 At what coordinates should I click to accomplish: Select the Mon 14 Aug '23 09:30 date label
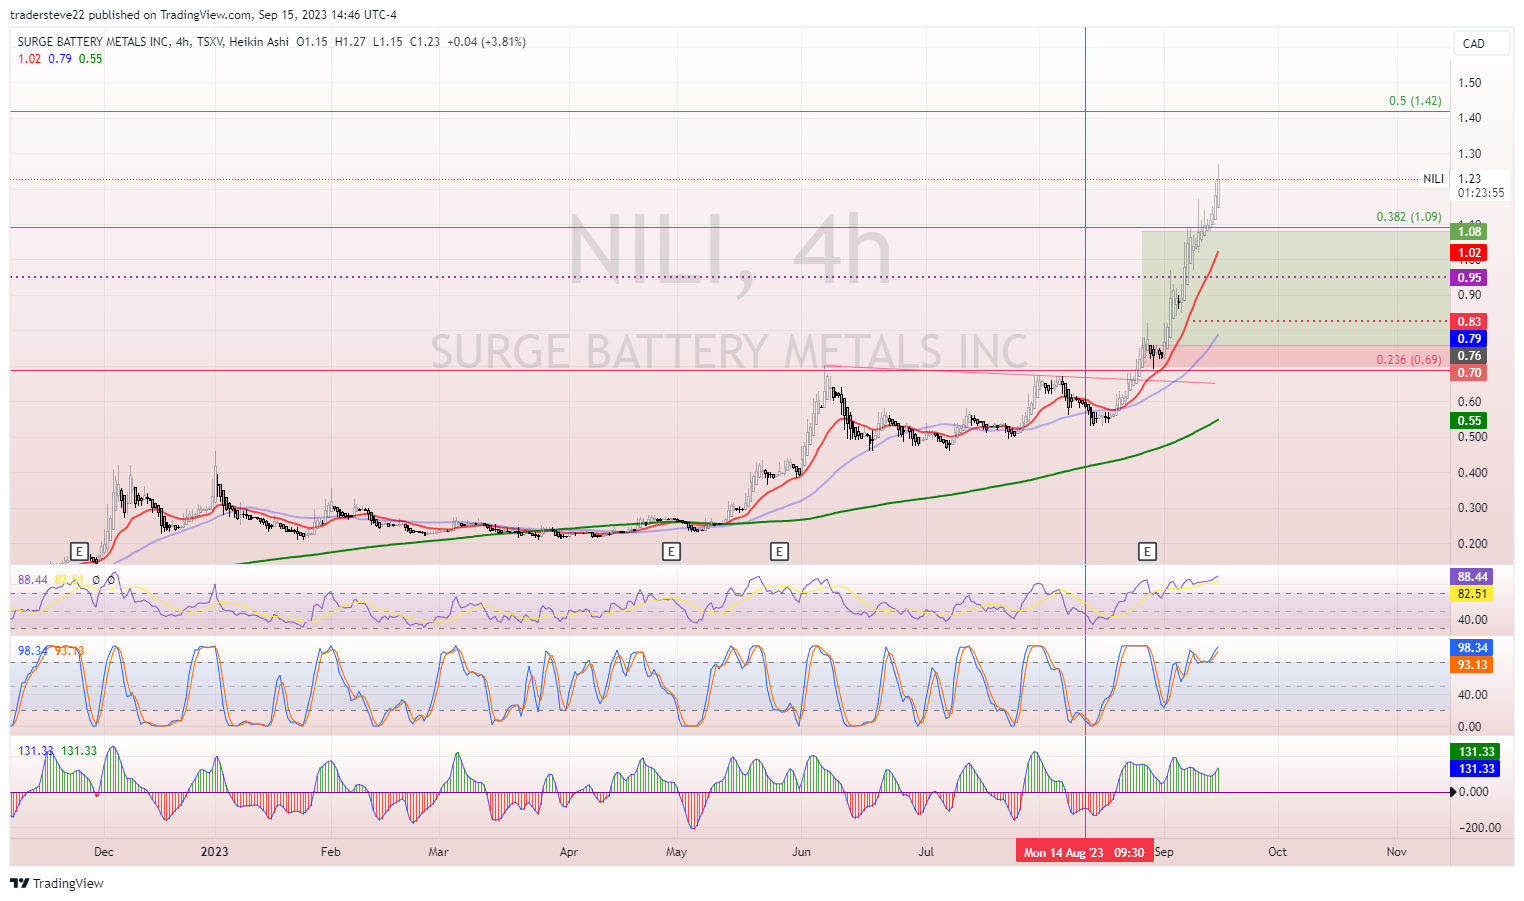1085,852
